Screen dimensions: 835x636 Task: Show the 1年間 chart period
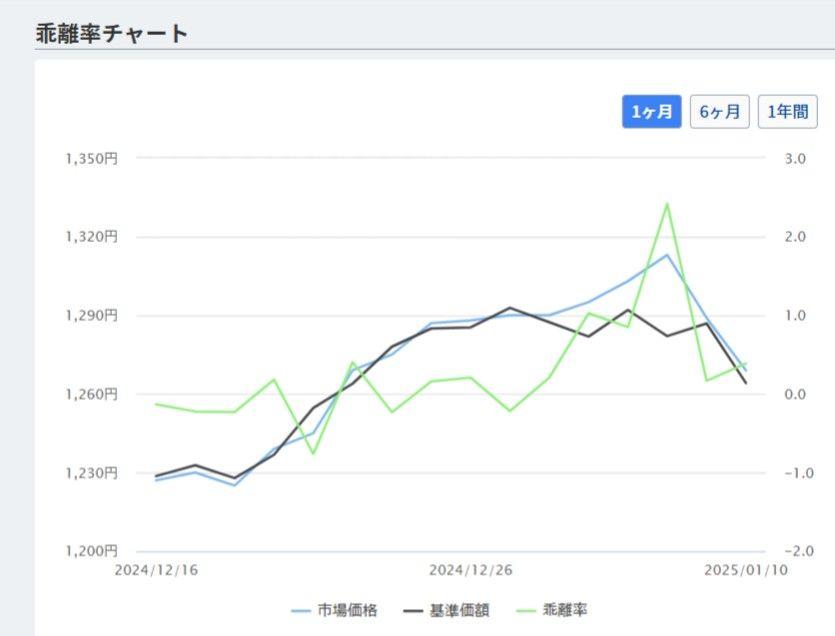(787, 111)
